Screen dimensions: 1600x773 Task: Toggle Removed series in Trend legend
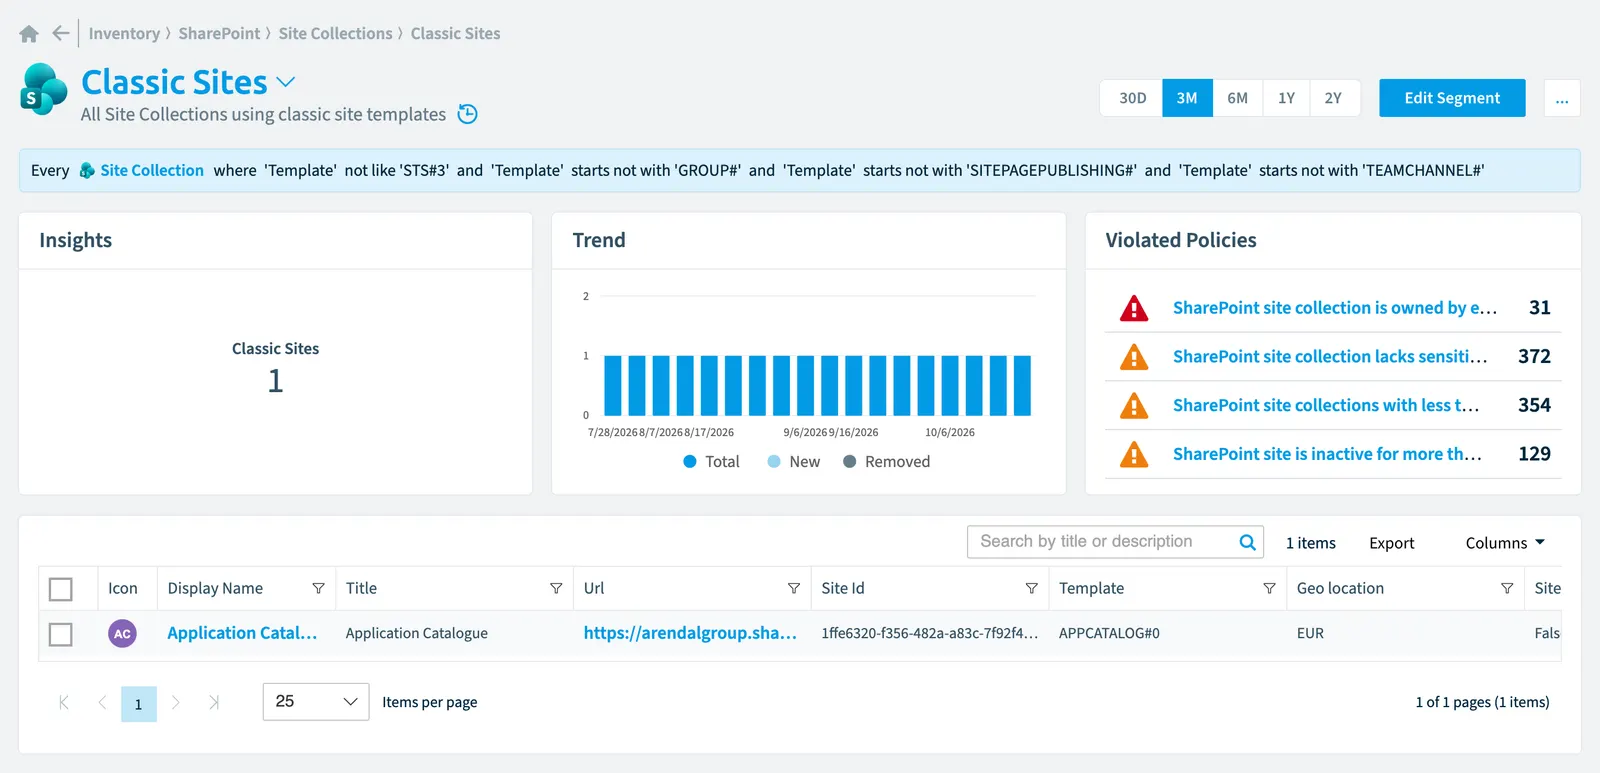(886, 461)
